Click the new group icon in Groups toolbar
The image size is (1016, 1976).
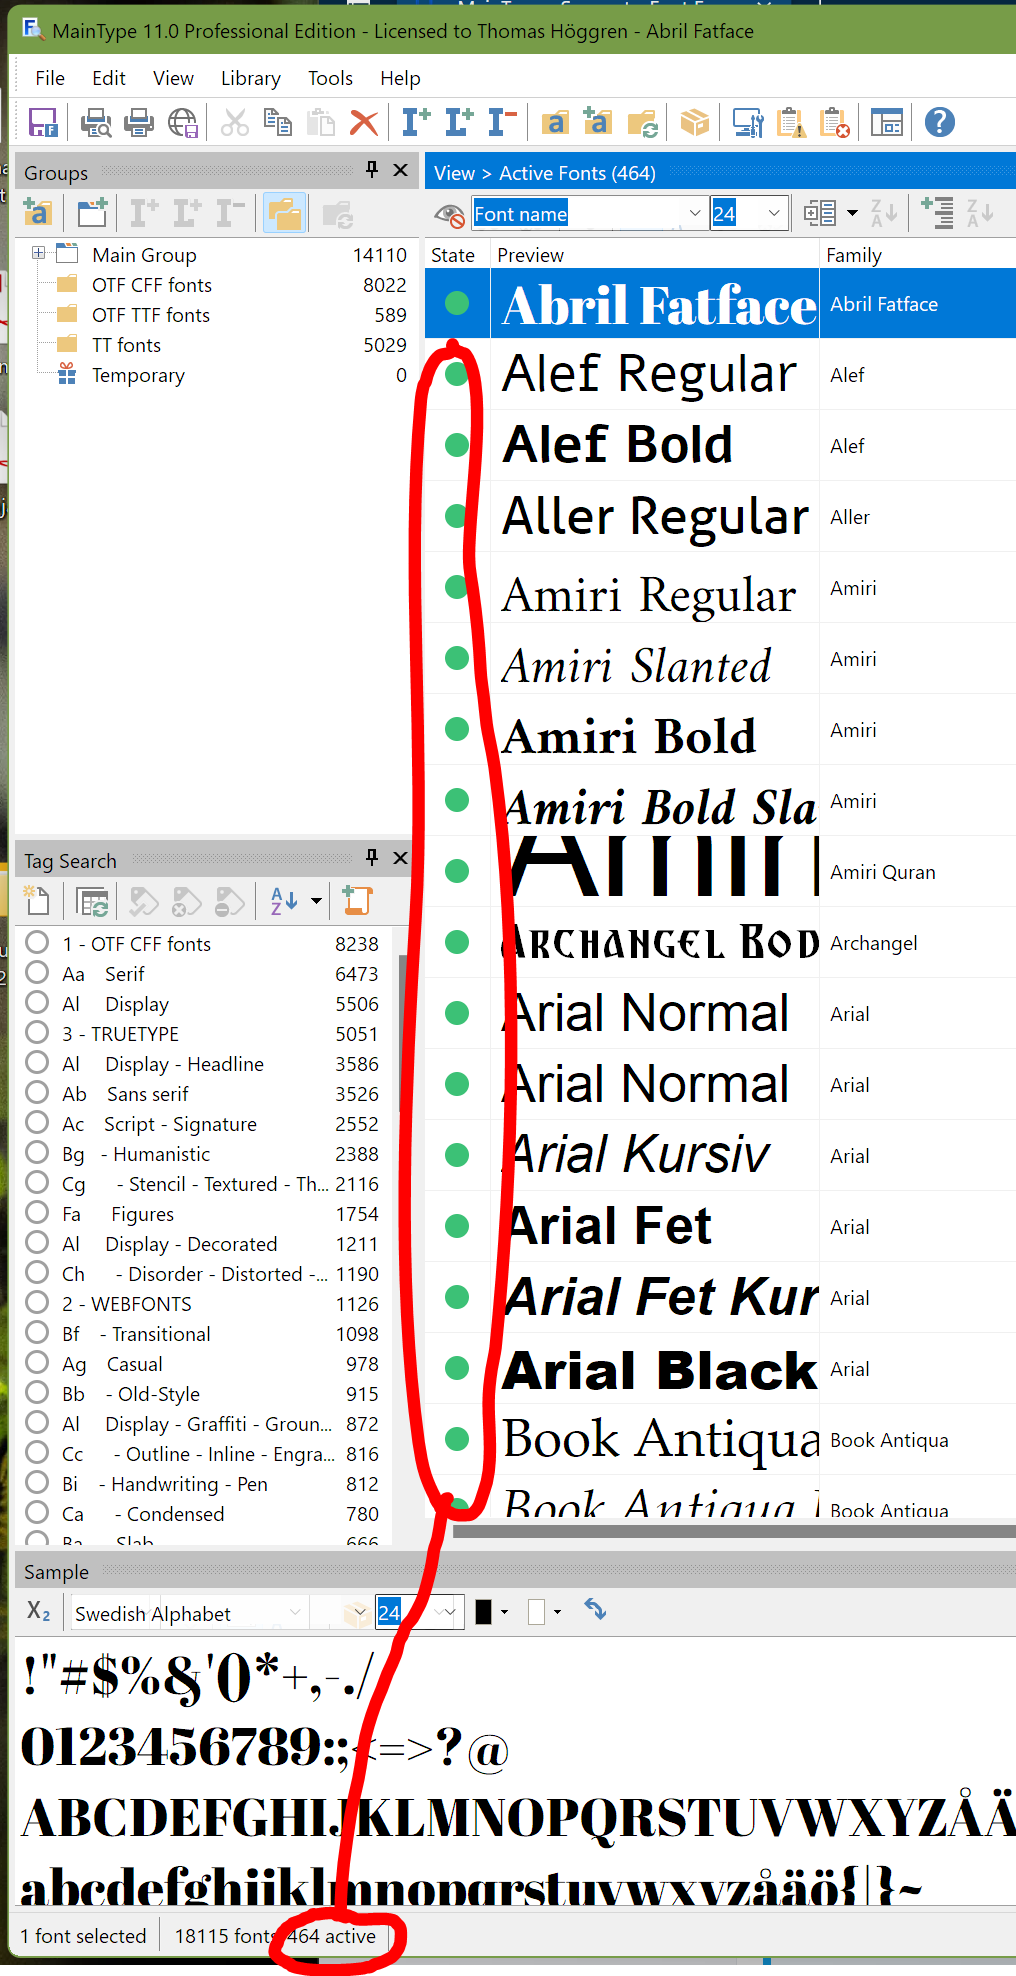(x=92, y=213)
